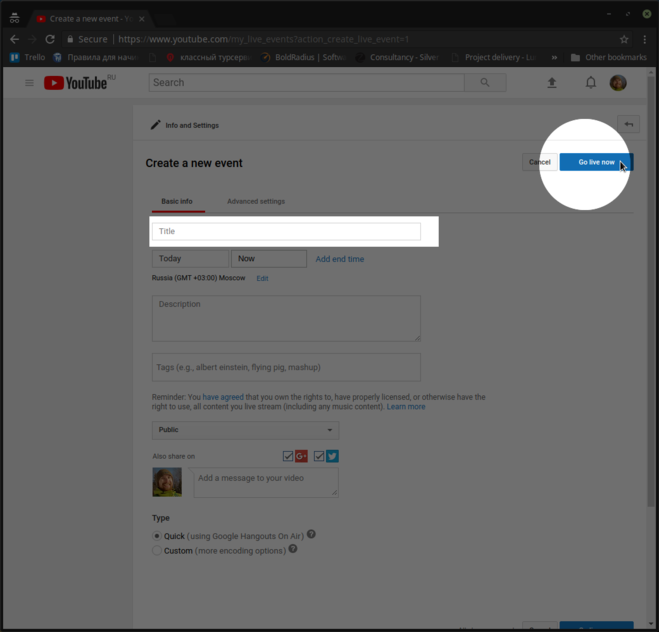Open the Consultancy - Silver bookmark
659x632 pixels.
tap(397, 57)
